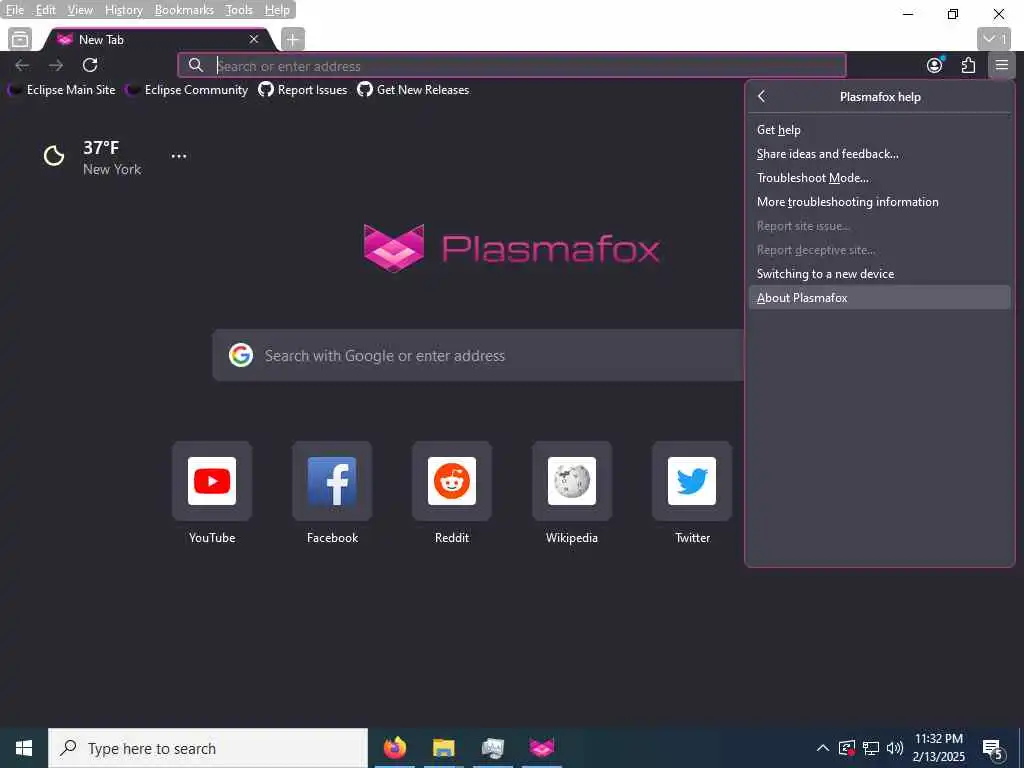Image resolution: width=1024 pixels, height=768 pixels.
Task: Open the notification center icon
Action: point(993,749)
